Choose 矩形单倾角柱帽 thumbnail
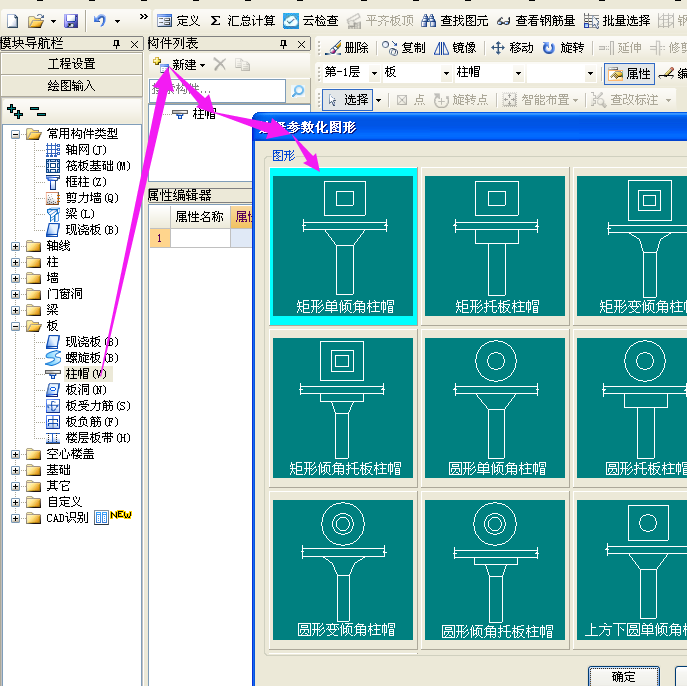 (343, 246)
